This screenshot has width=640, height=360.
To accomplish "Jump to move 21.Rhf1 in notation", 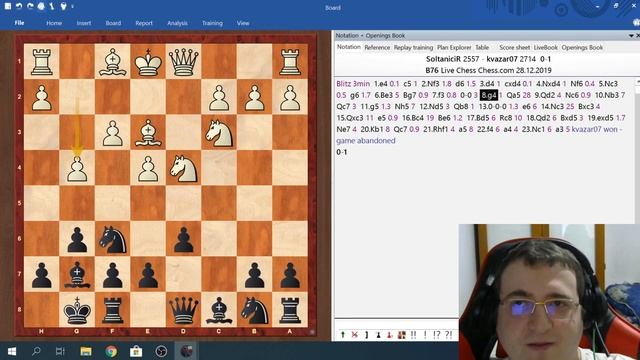I will pos(436,129).
